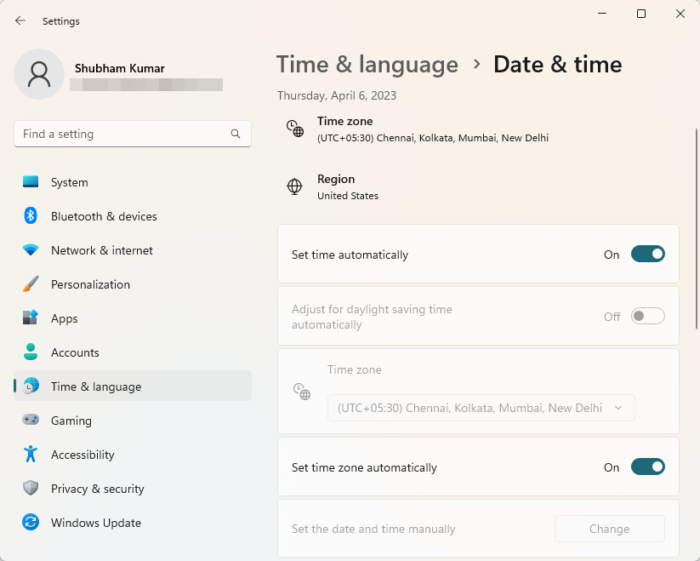700x561 pixels.
Task: Click the Find a setting search box
Action: coord(120,134)
